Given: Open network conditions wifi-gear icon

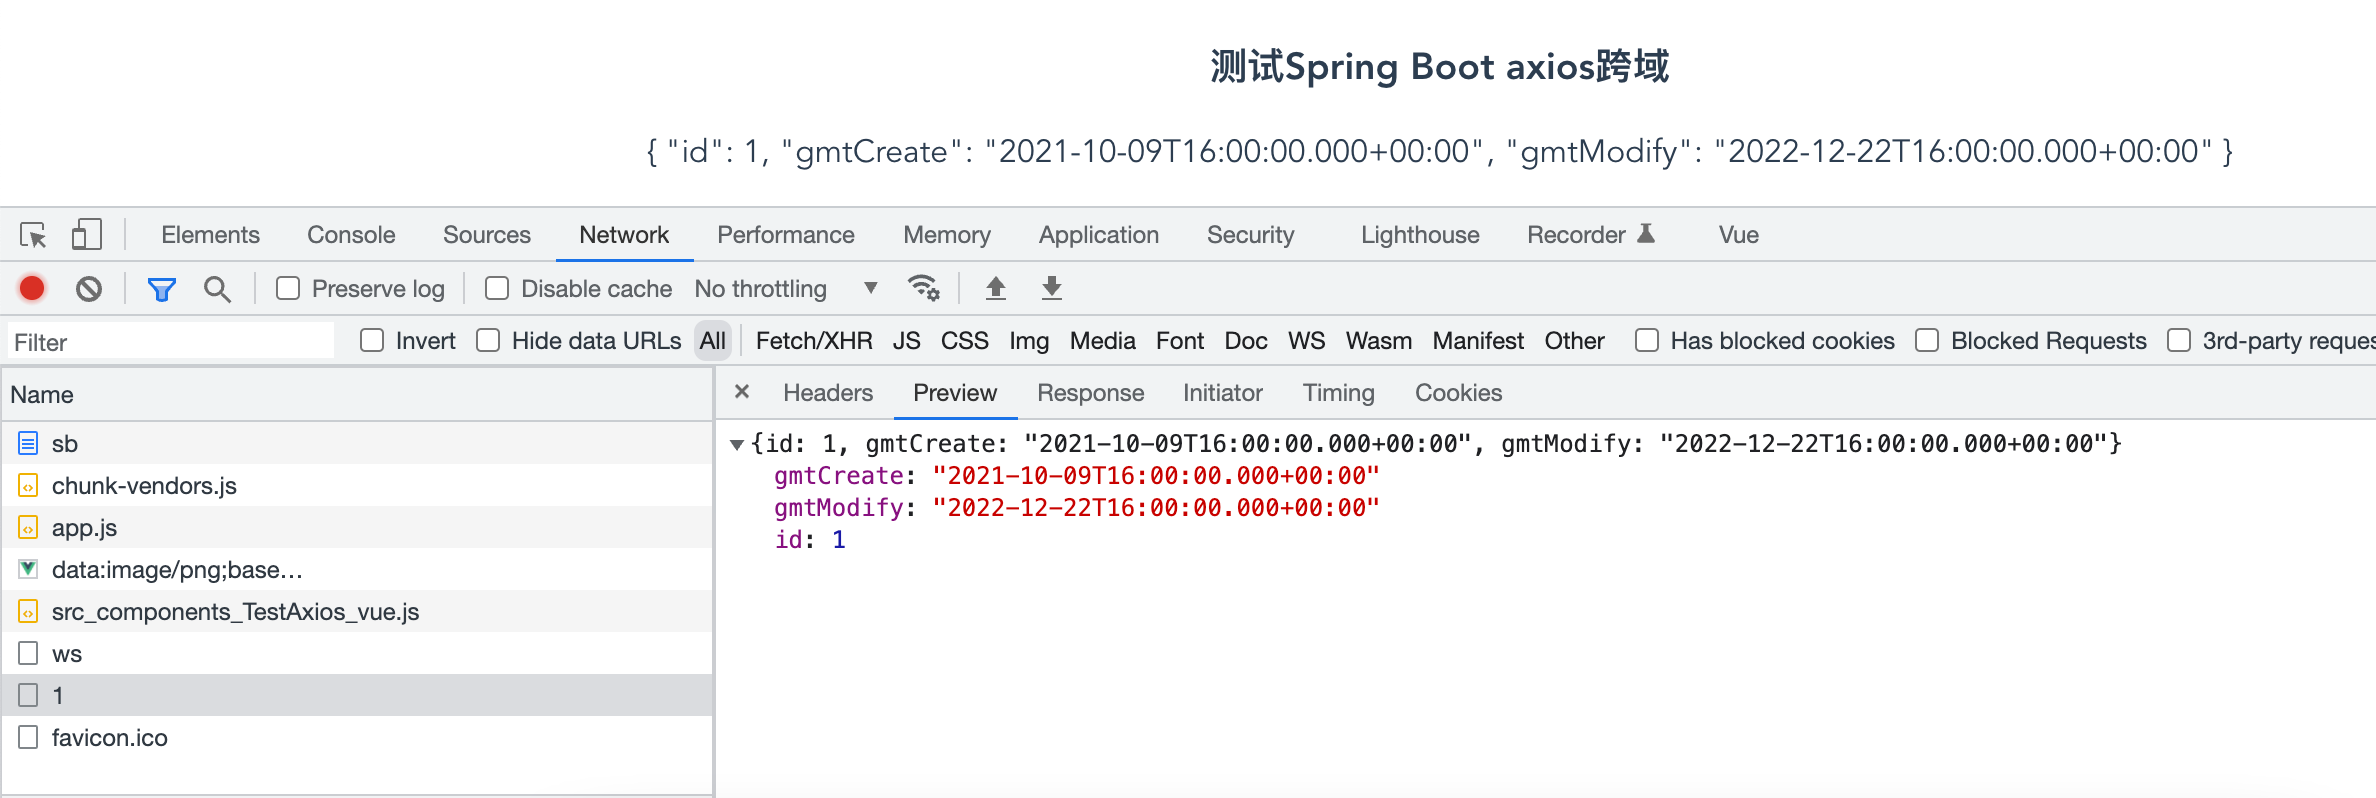Looking at the screenshot, I should click(923, 288).
